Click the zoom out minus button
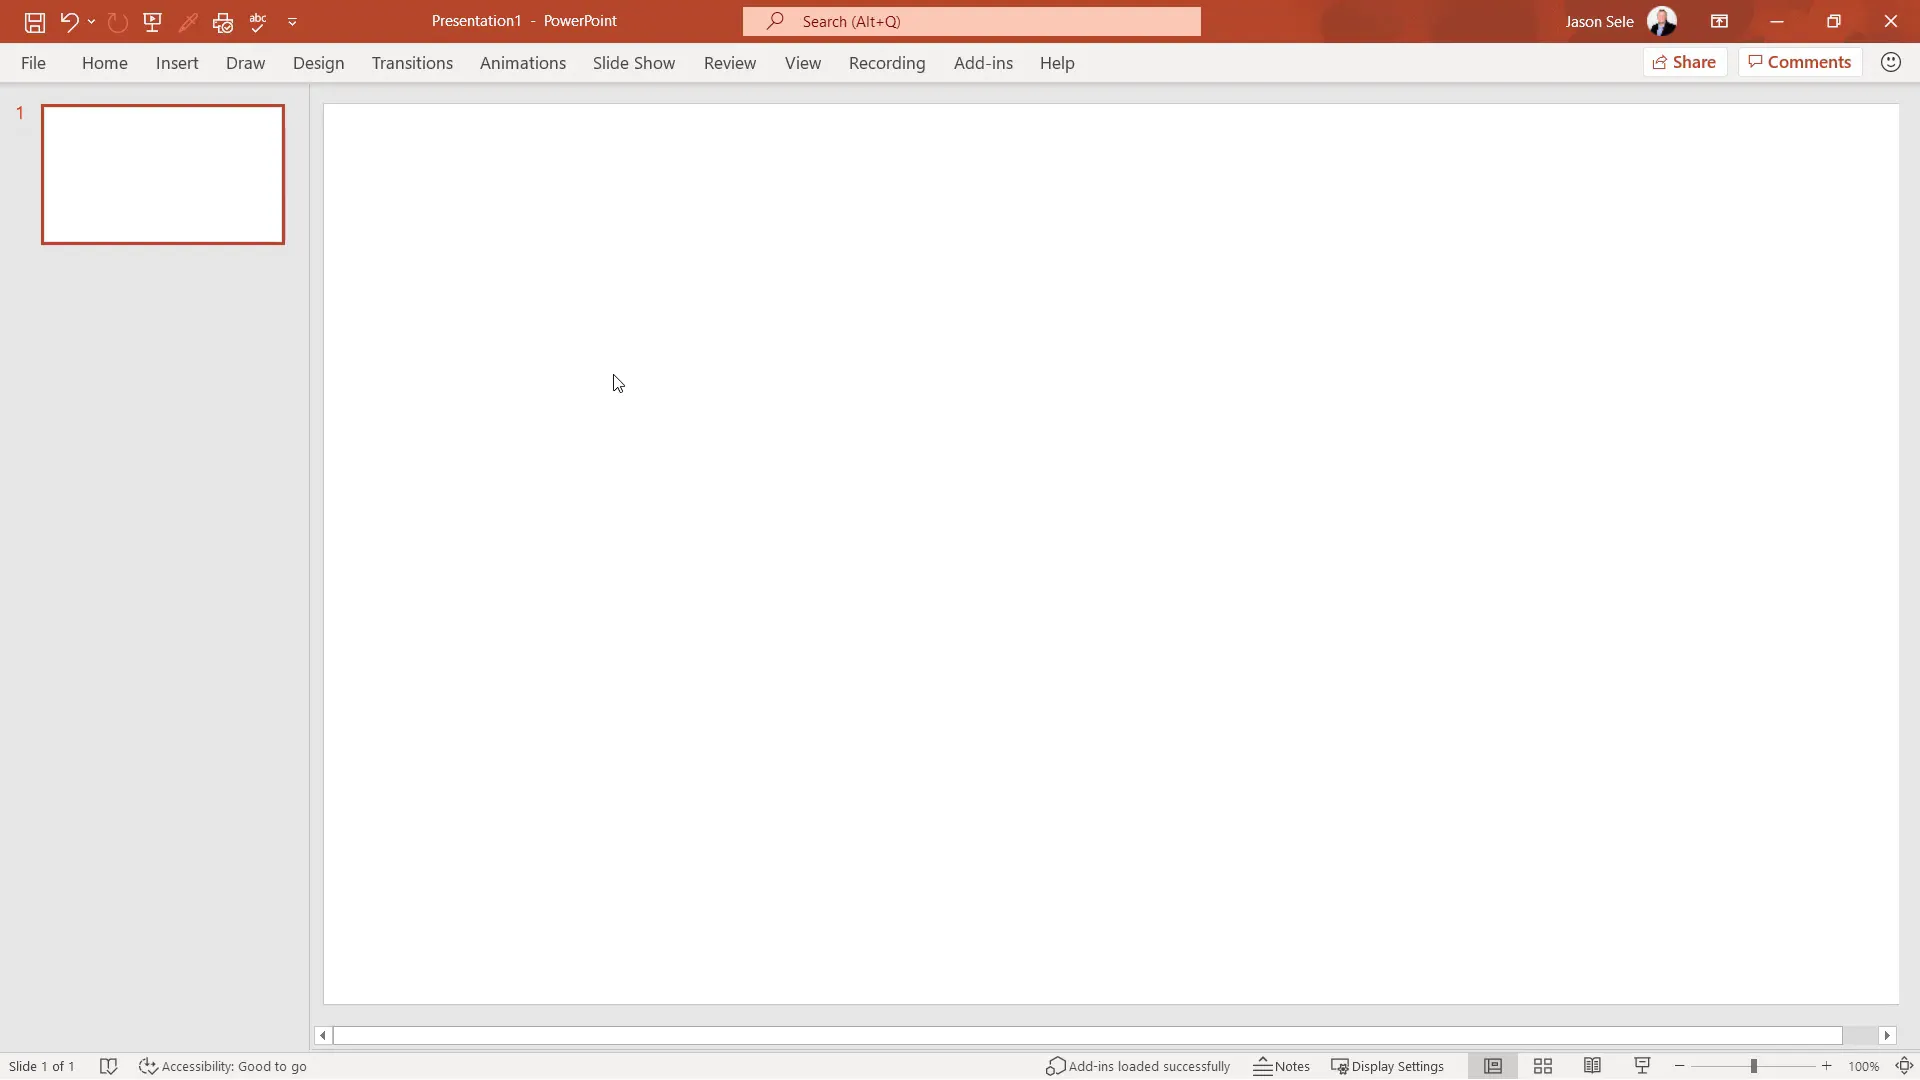Image resolution: width=1920 pixels, height=1080 pixels. click(x=1680, y=1067)
